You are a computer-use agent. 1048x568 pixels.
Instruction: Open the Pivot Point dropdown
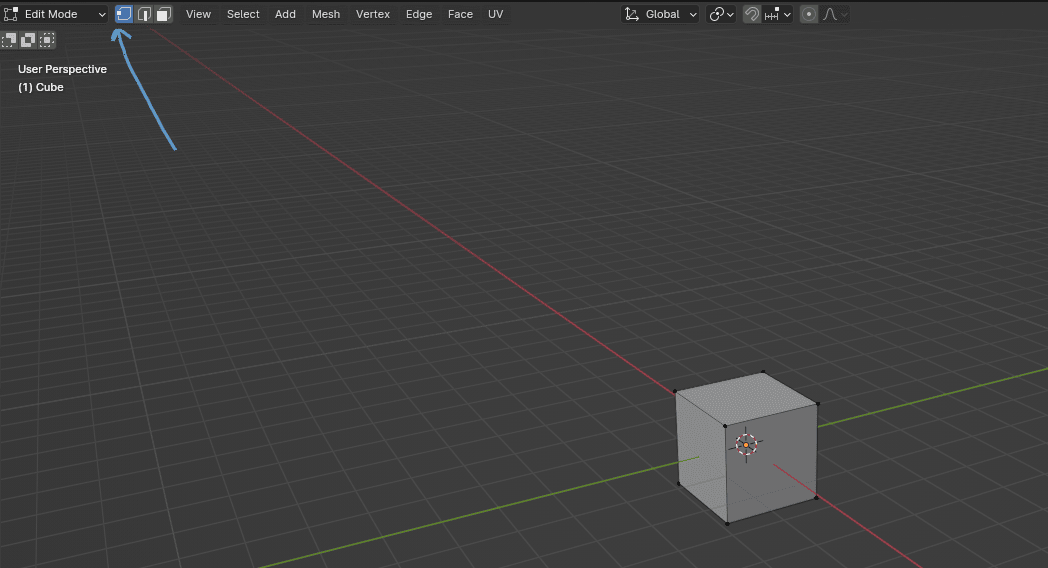(x=721, y=14)
